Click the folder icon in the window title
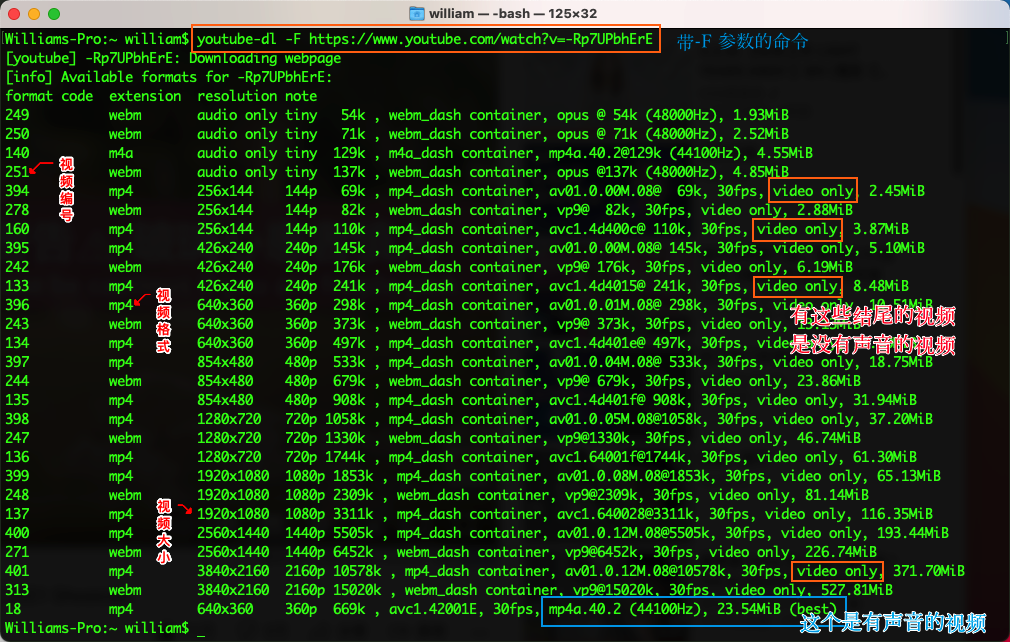The image size is (1010, 642). [x=417, y=14]
